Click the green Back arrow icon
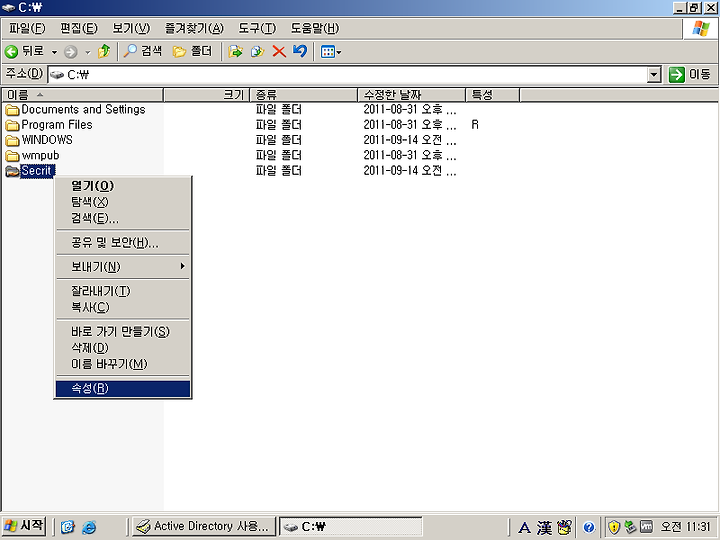Image resolution: width=720 pixels, height=540 pixels. 11,51
